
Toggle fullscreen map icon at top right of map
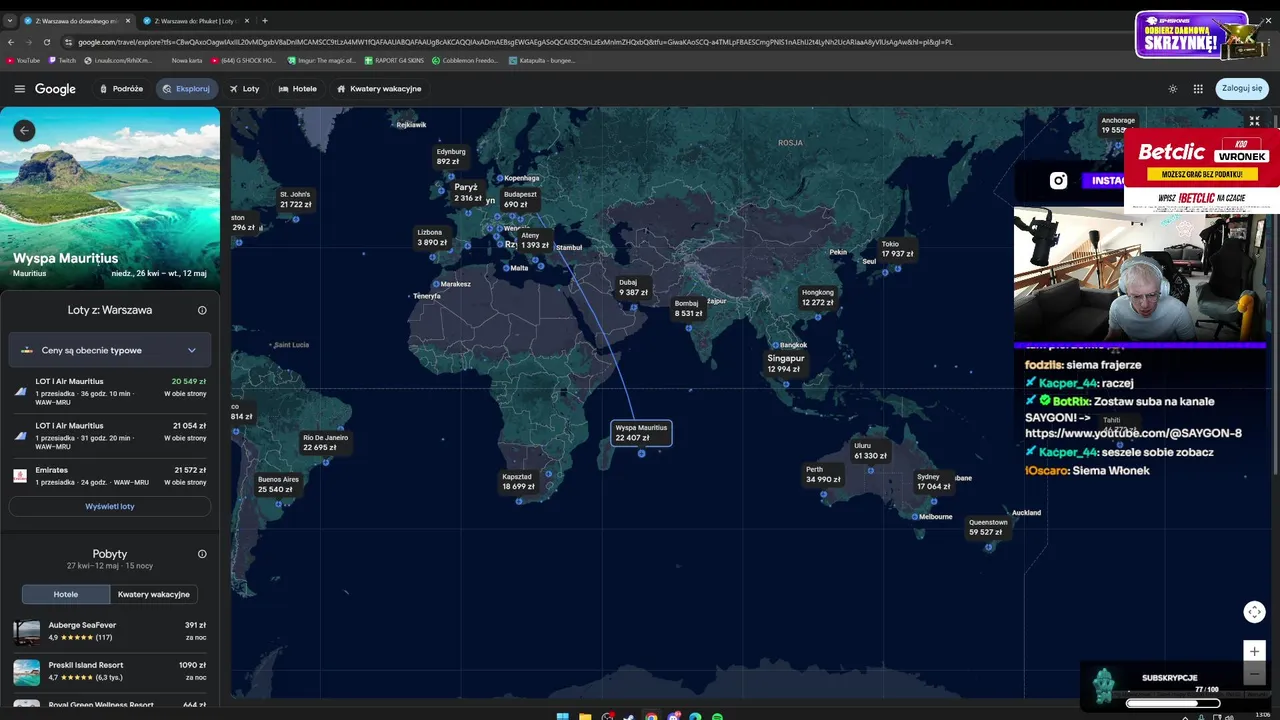[x=1254, y=121]
